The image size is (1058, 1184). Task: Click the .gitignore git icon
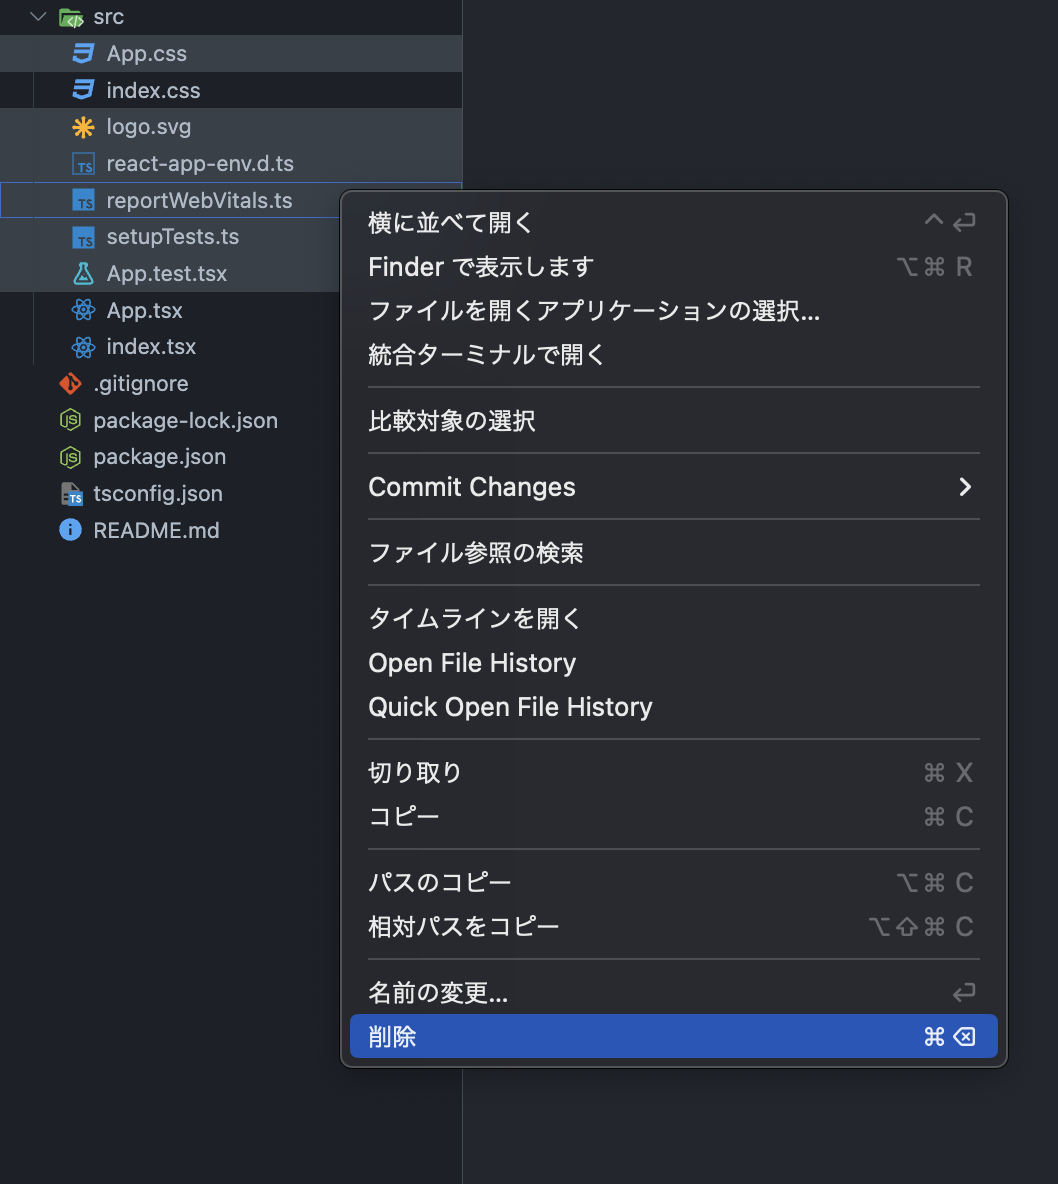click(70, 384)
